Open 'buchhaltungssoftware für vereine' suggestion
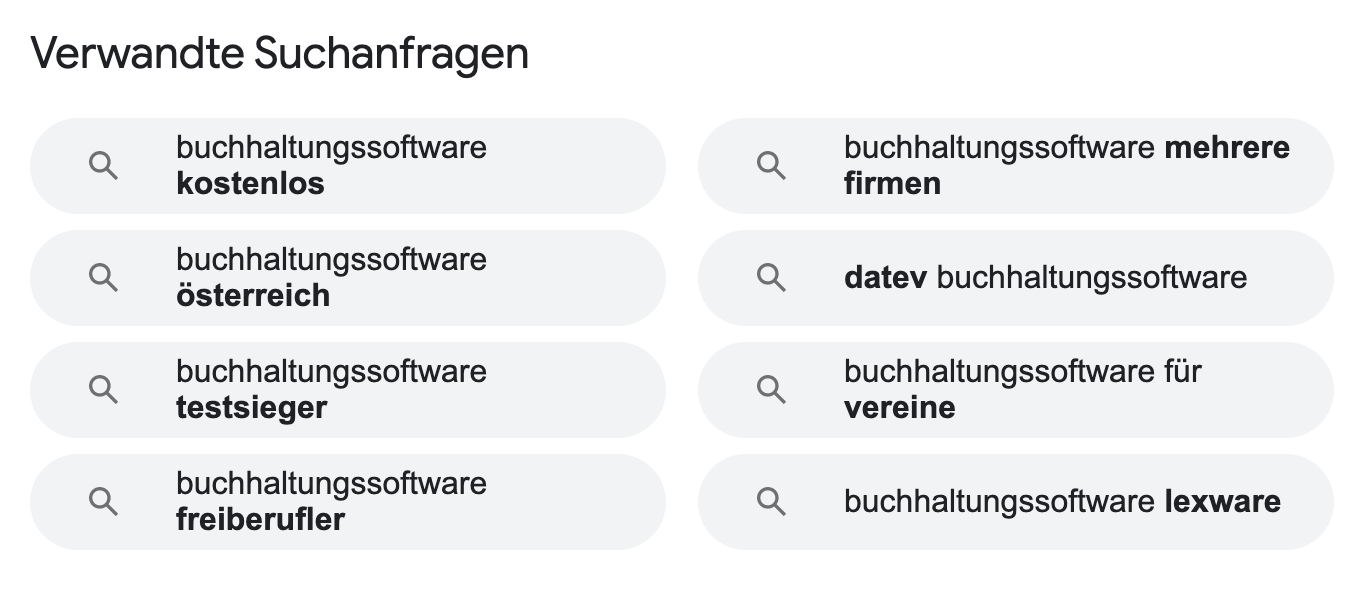Image resolution: width=1356 pixels, height=600 pixels. 1023,390
